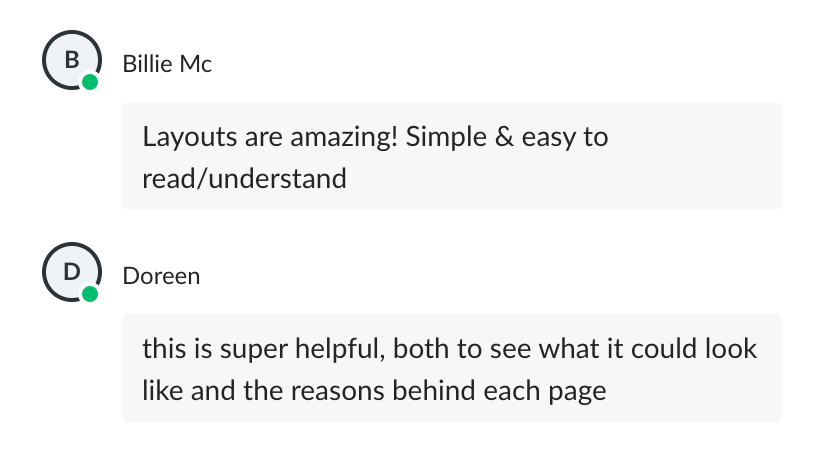Open the Billie Mc sender name

[x=167, y=64]
